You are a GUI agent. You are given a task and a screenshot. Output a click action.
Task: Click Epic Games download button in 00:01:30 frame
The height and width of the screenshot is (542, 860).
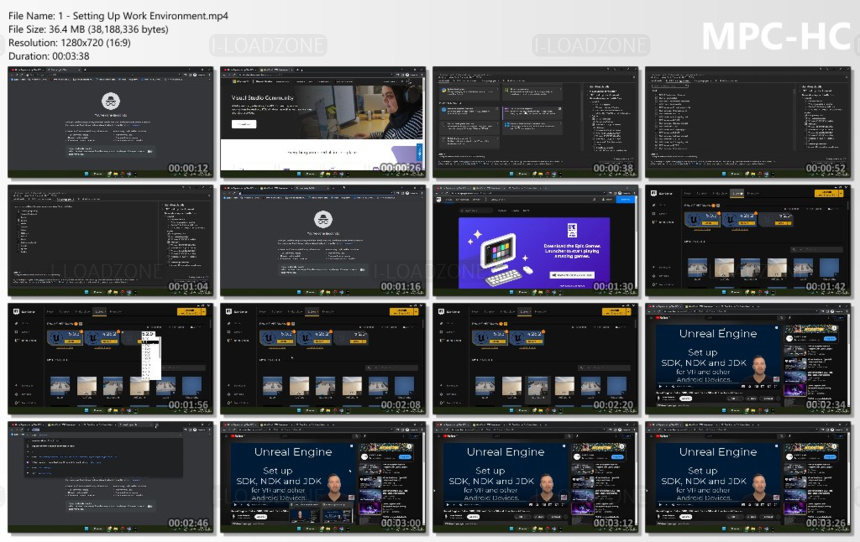coord(572,274)
